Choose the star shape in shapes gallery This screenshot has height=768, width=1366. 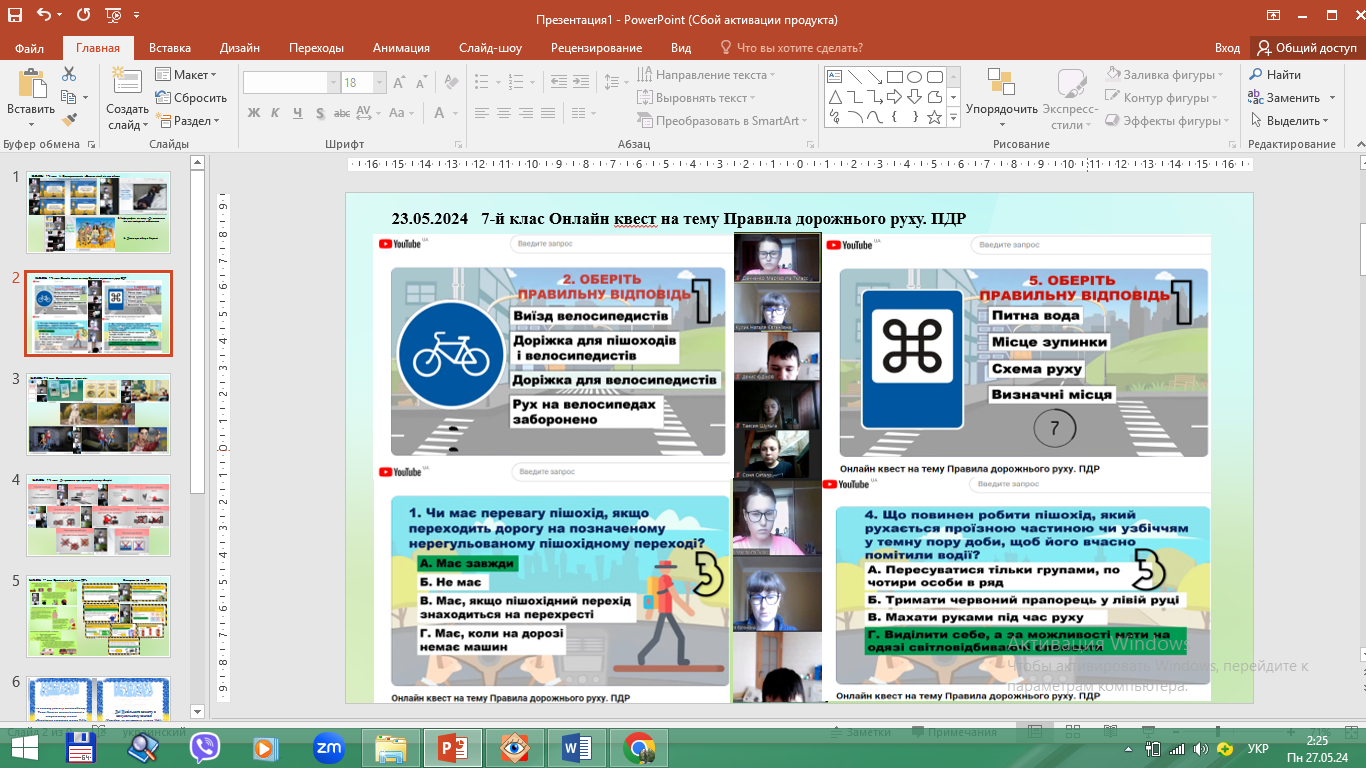[x=934, y=117]
